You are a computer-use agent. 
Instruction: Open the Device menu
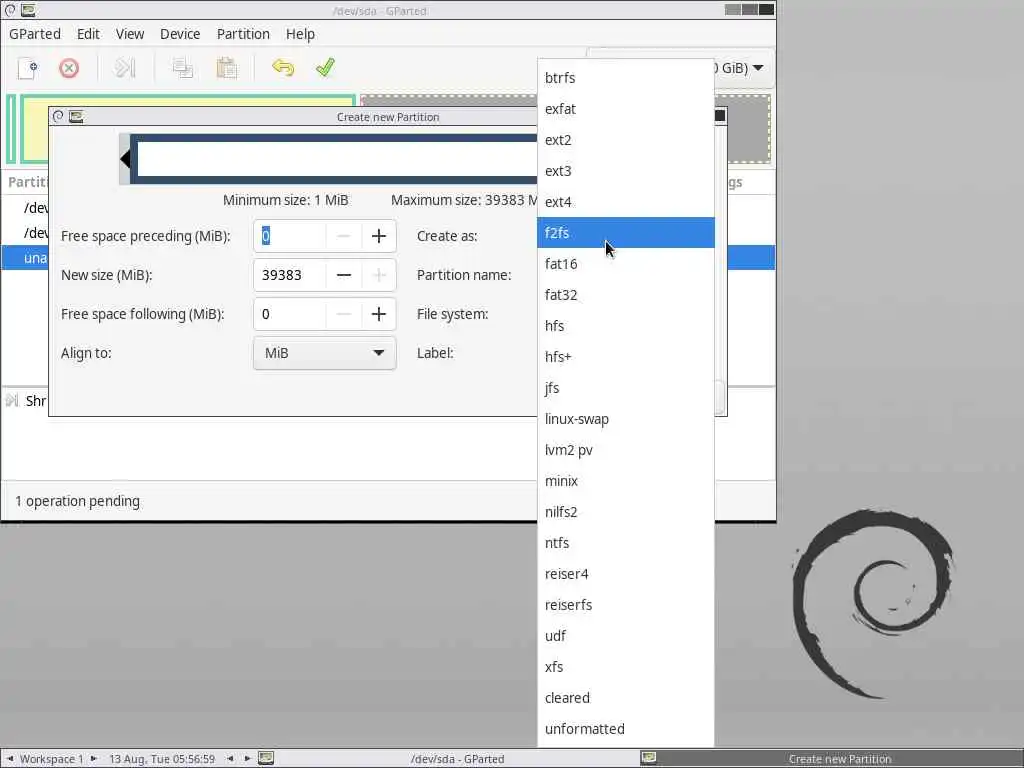180,34
